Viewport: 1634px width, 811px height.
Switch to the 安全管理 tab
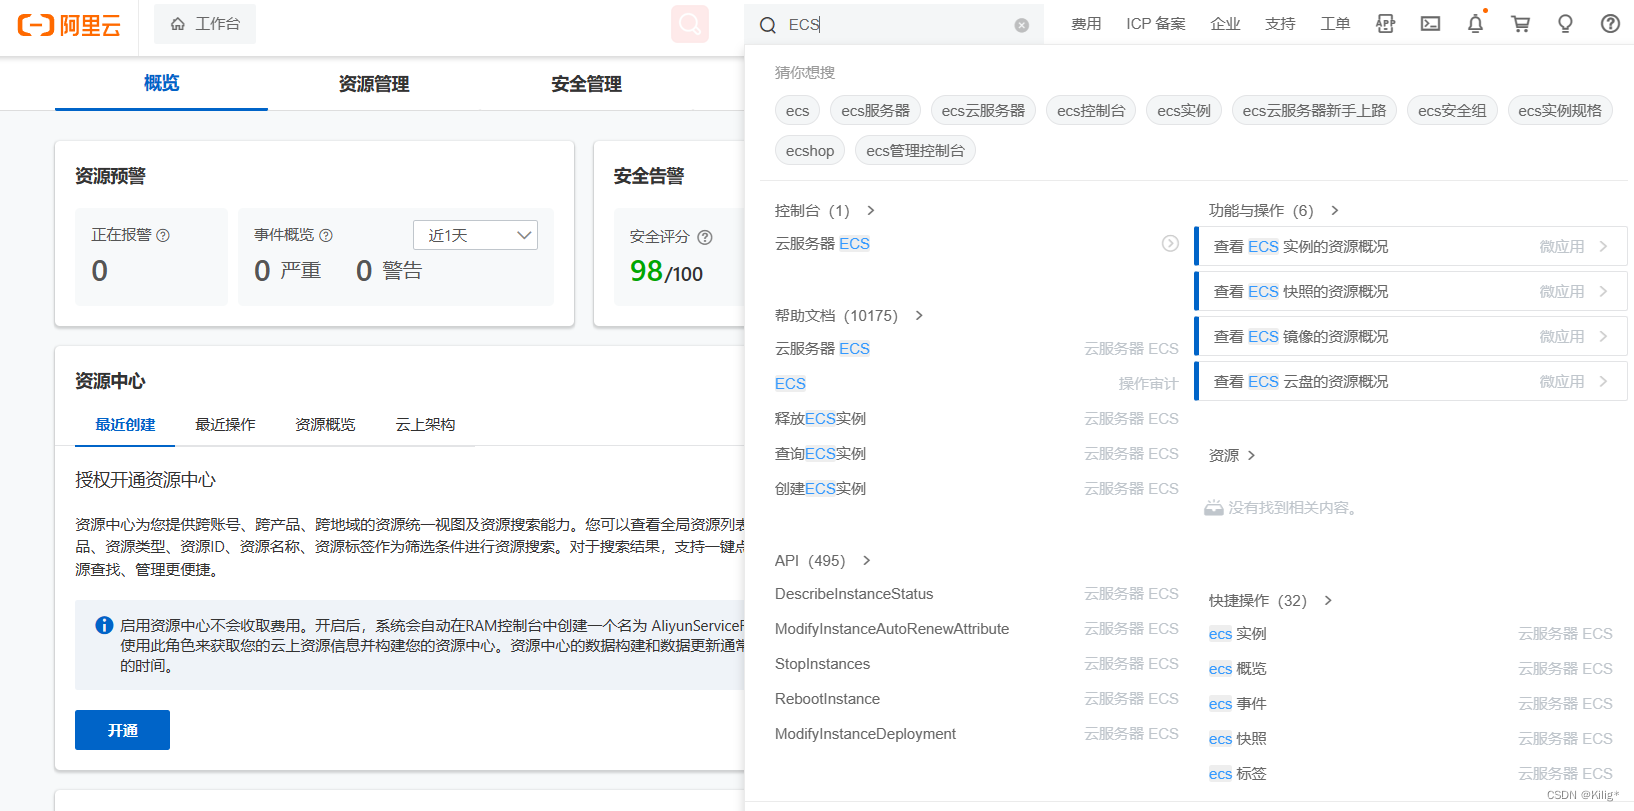tap(587, 84)
